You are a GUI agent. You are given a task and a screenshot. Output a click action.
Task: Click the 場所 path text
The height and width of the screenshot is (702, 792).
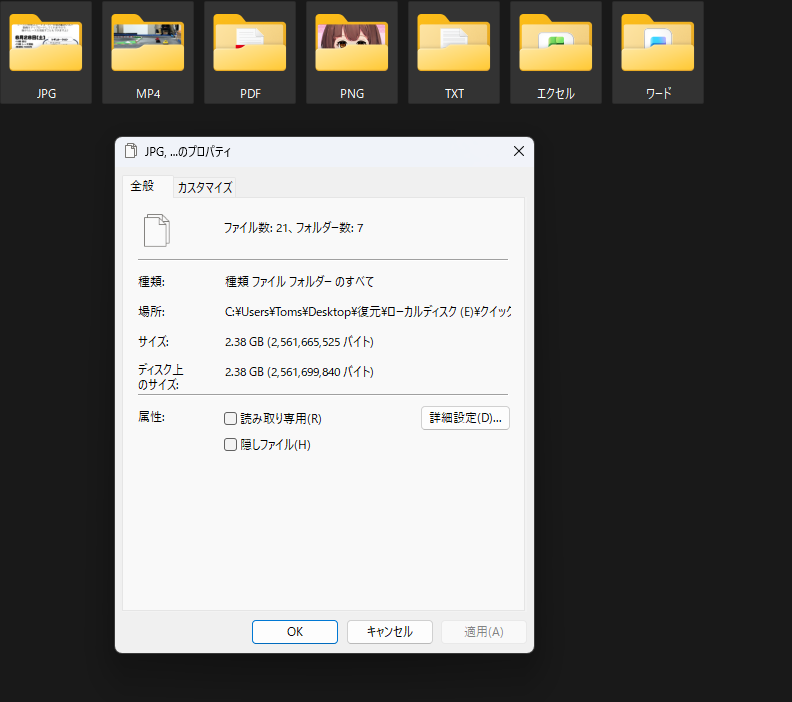click(x=367, y=312)
